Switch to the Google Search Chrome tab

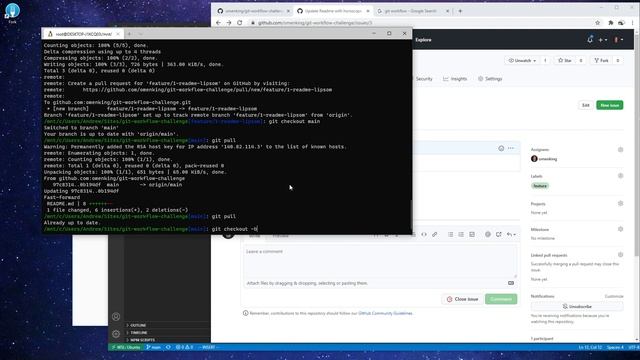point(412,11)
